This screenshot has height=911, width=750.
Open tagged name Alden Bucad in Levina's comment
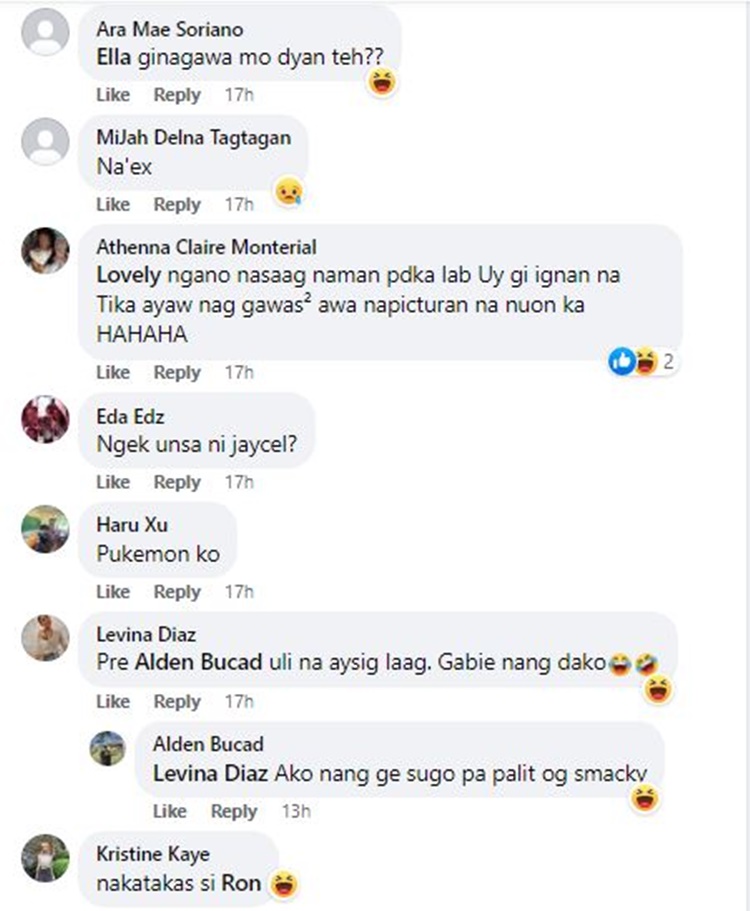point(199,662)
